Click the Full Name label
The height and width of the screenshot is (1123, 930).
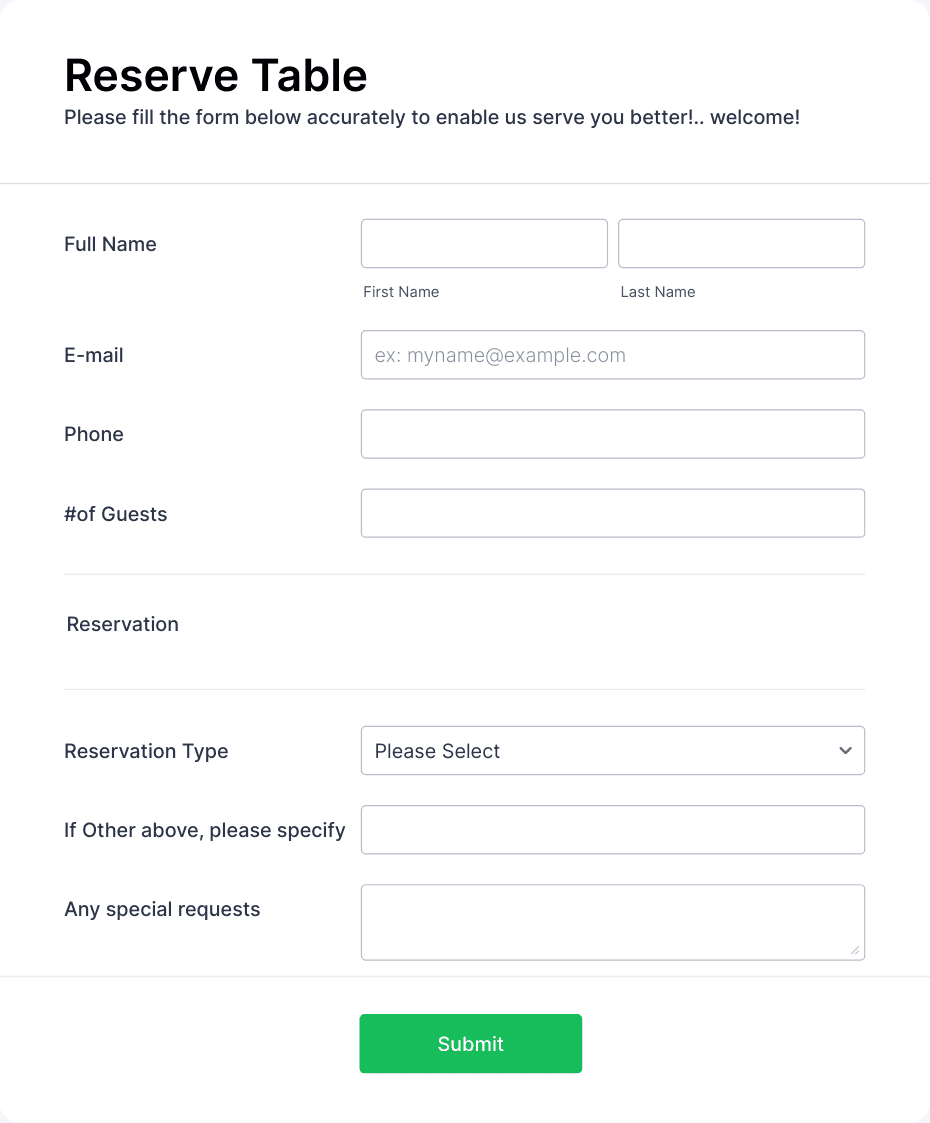[x=110, y=244]
